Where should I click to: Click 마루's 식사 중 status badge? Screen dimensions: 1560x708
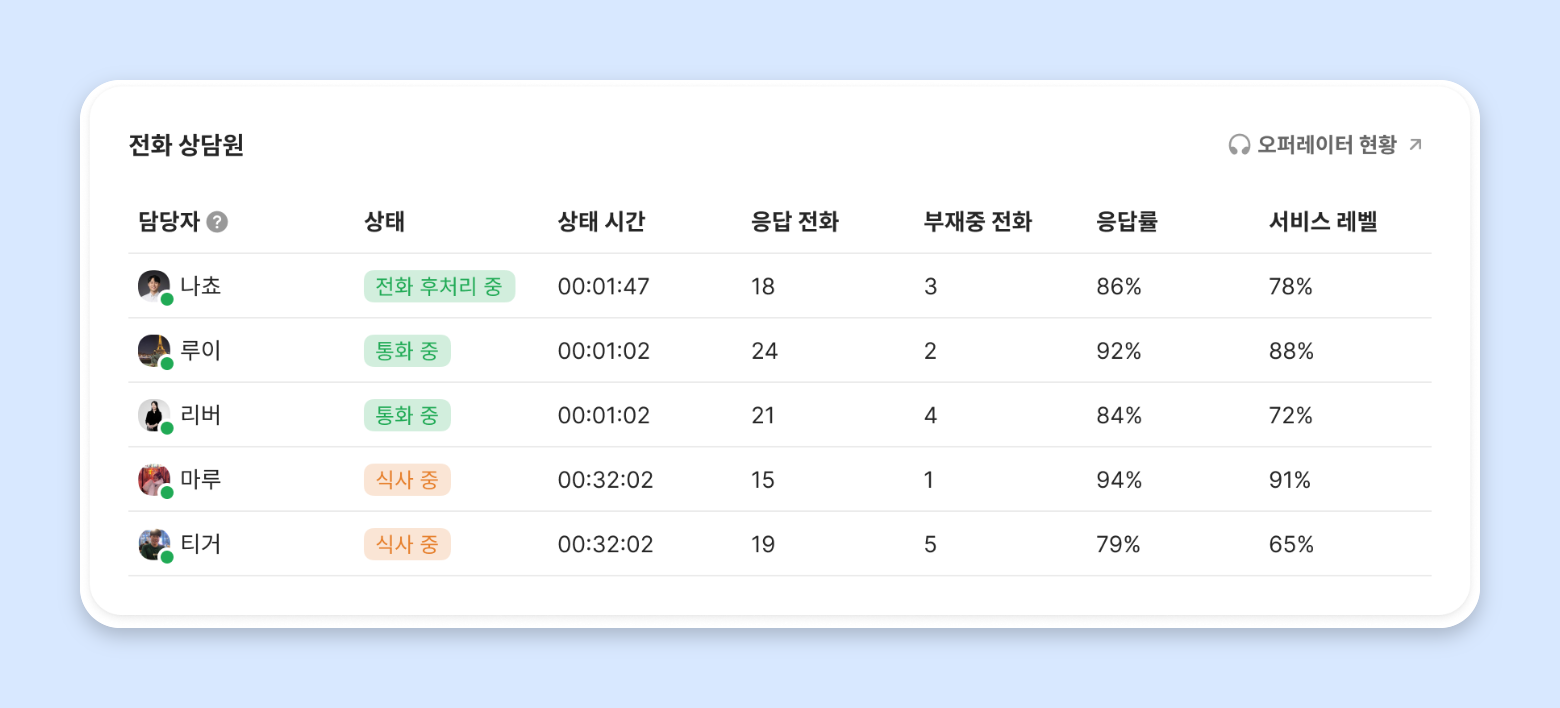coord(407,480)
